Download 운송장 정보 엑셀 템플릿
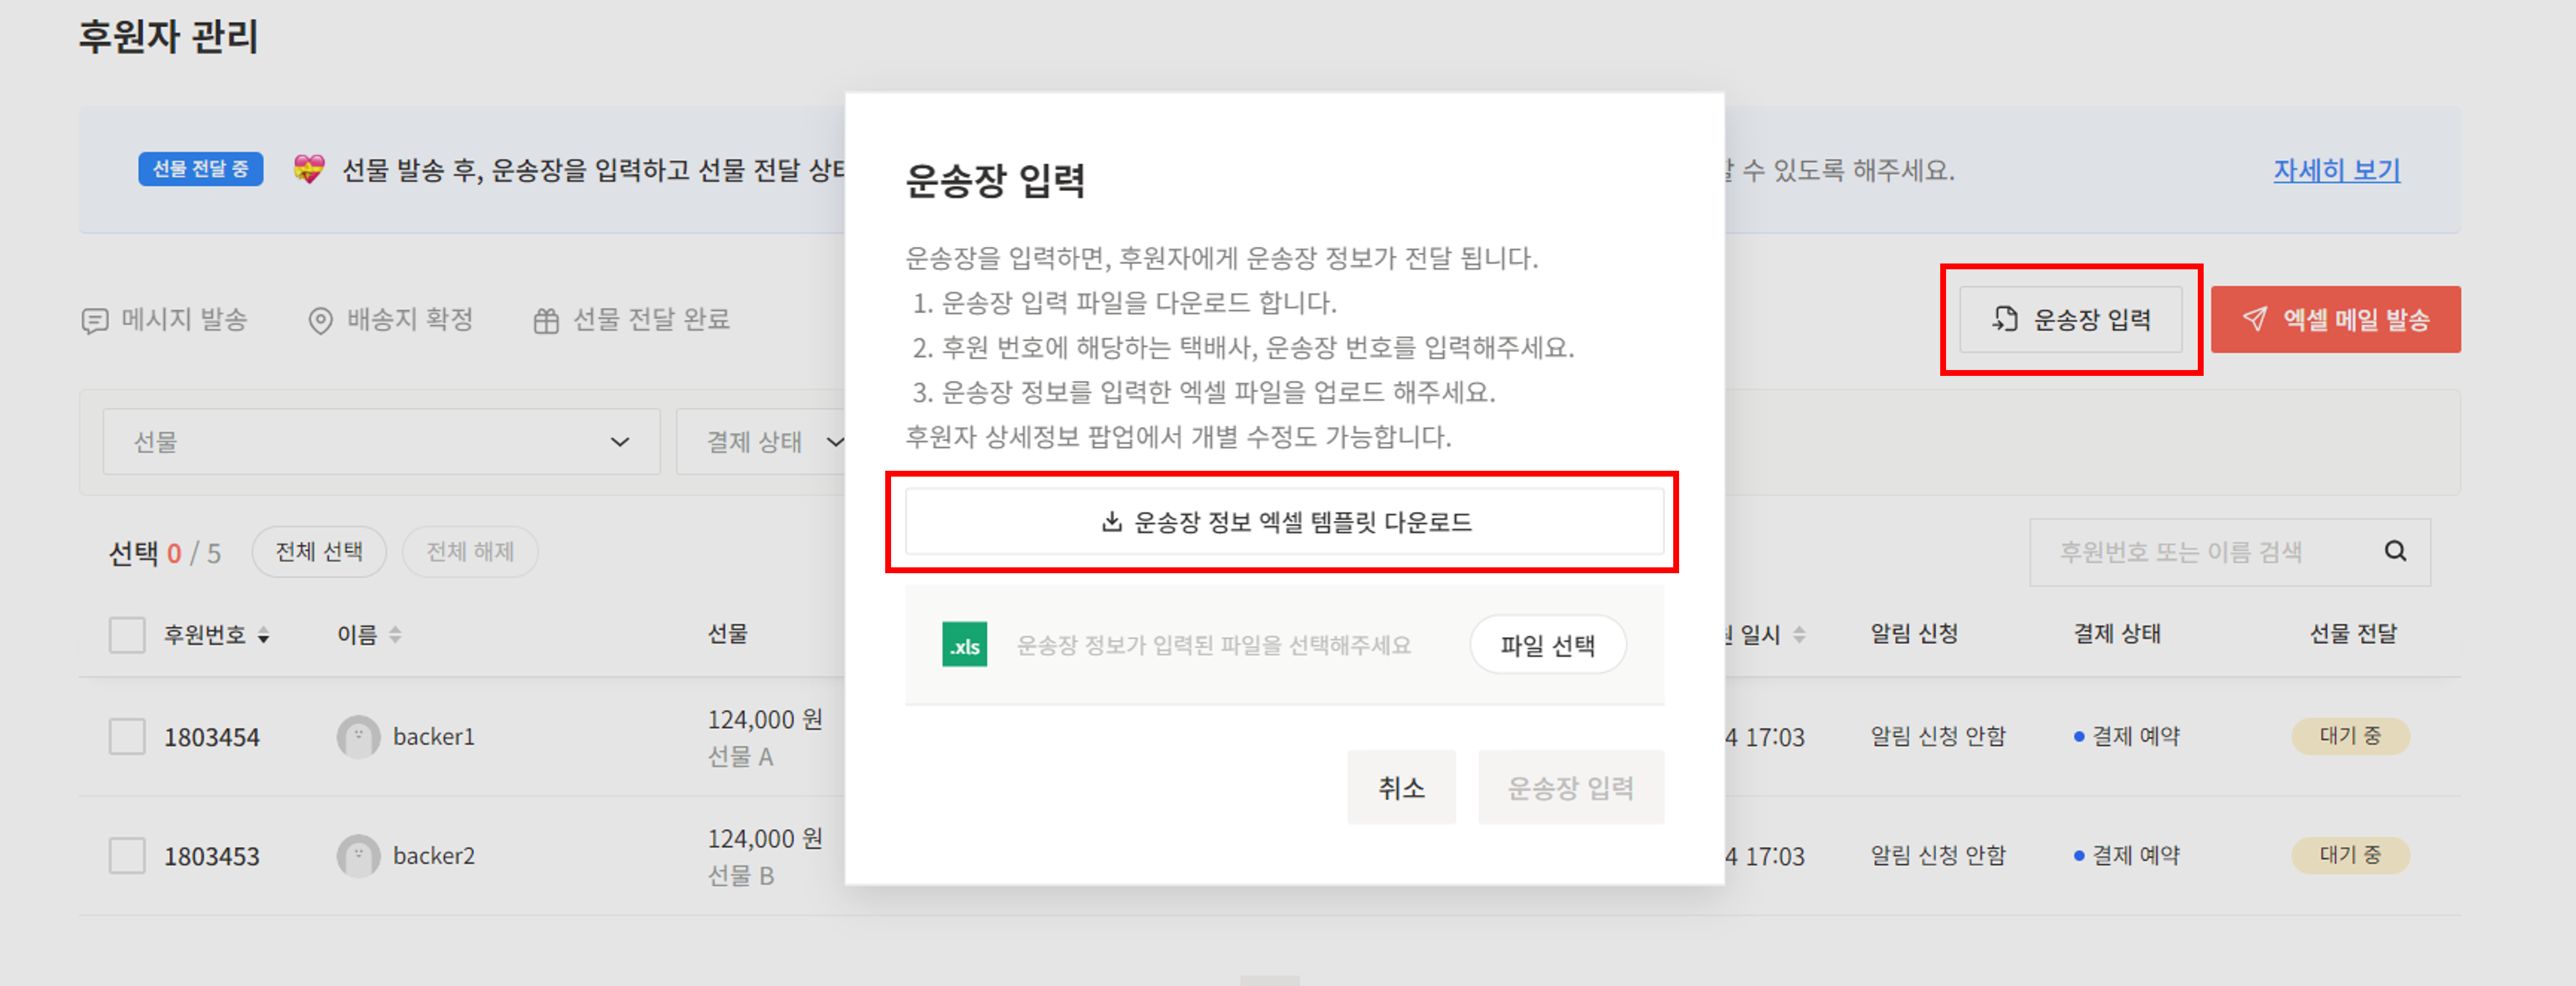Screen dimensions: 2576x986 (x=1284, y=522)
